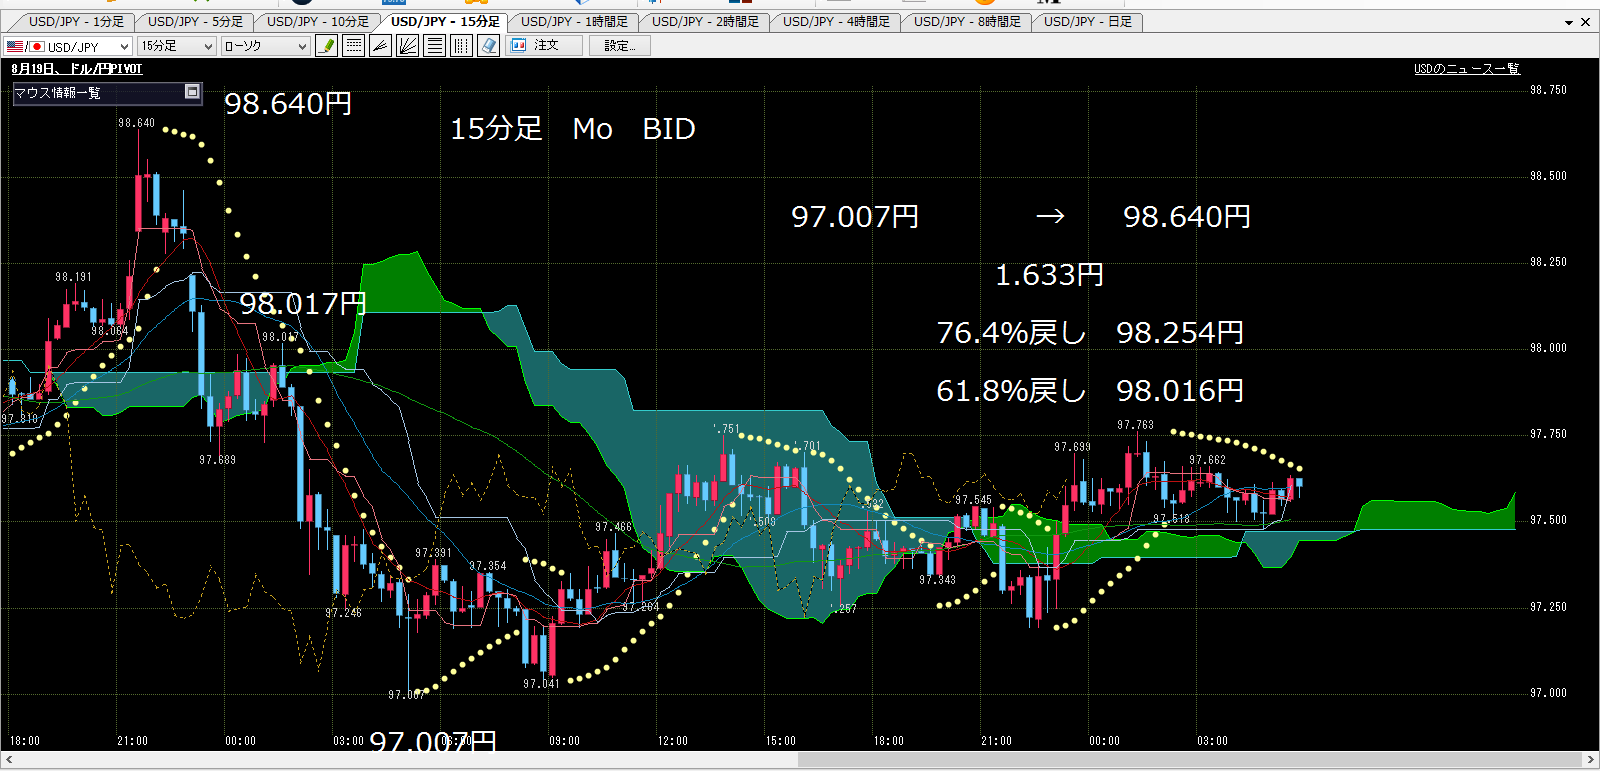Viewport: 1600px width, 771px height.
Task: Click the 76.4%戻し 98.254円 annotation
Action: [1090, 333]
